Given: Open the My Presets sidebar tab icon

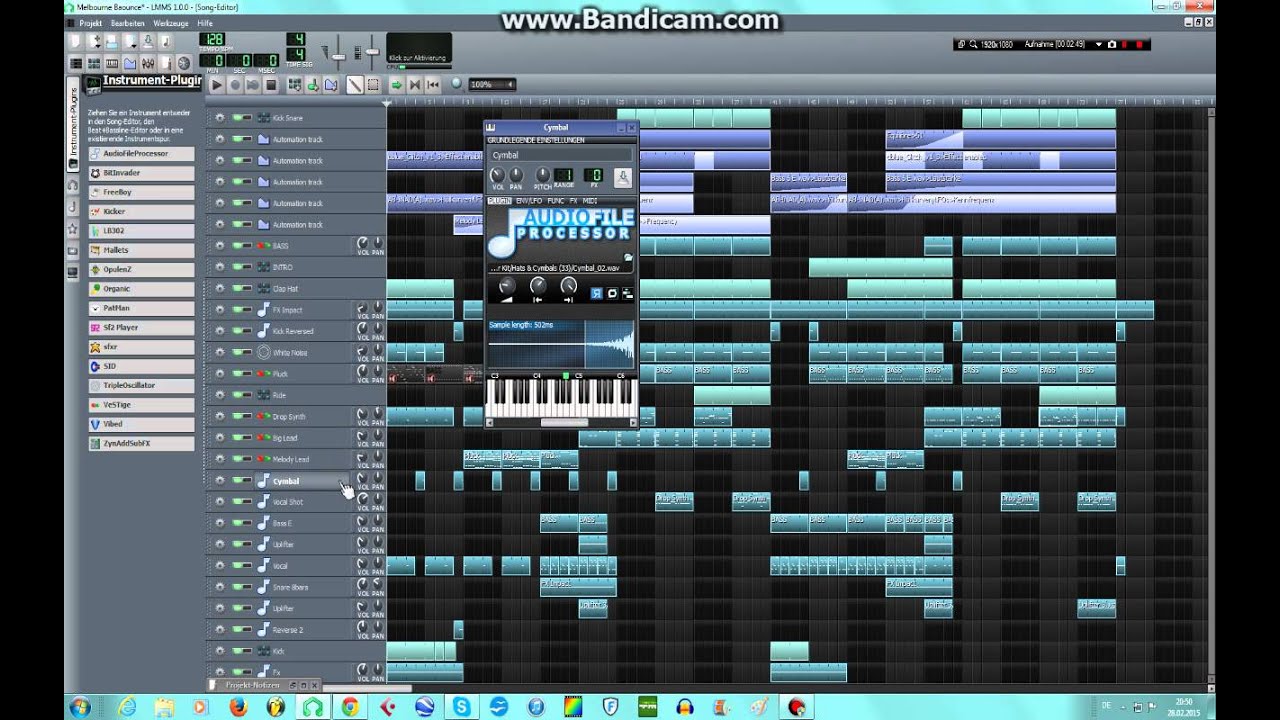Looking at the screenshot, I should (x=73, y=229).
